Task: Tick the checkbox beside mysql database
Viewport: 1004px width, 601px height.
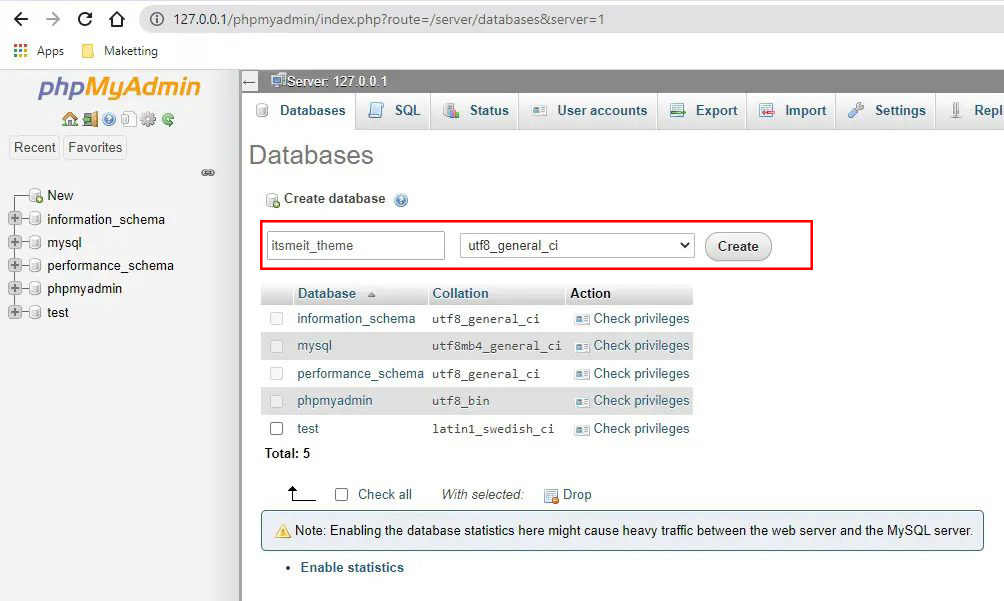Action: click(x=277, y=345)
